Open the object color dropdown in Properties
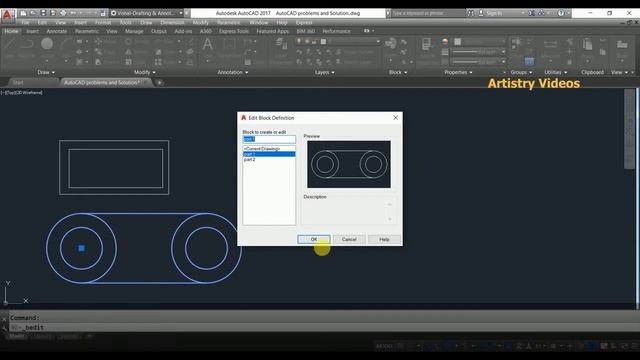 [503, 42]
